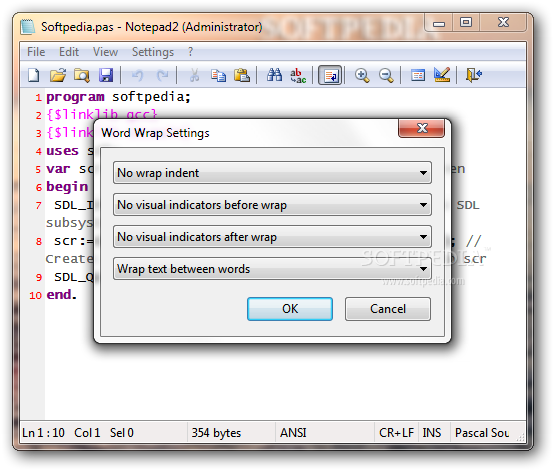
Task: Click the CR+LF line ending status
Action: click(x=396, y=432)
